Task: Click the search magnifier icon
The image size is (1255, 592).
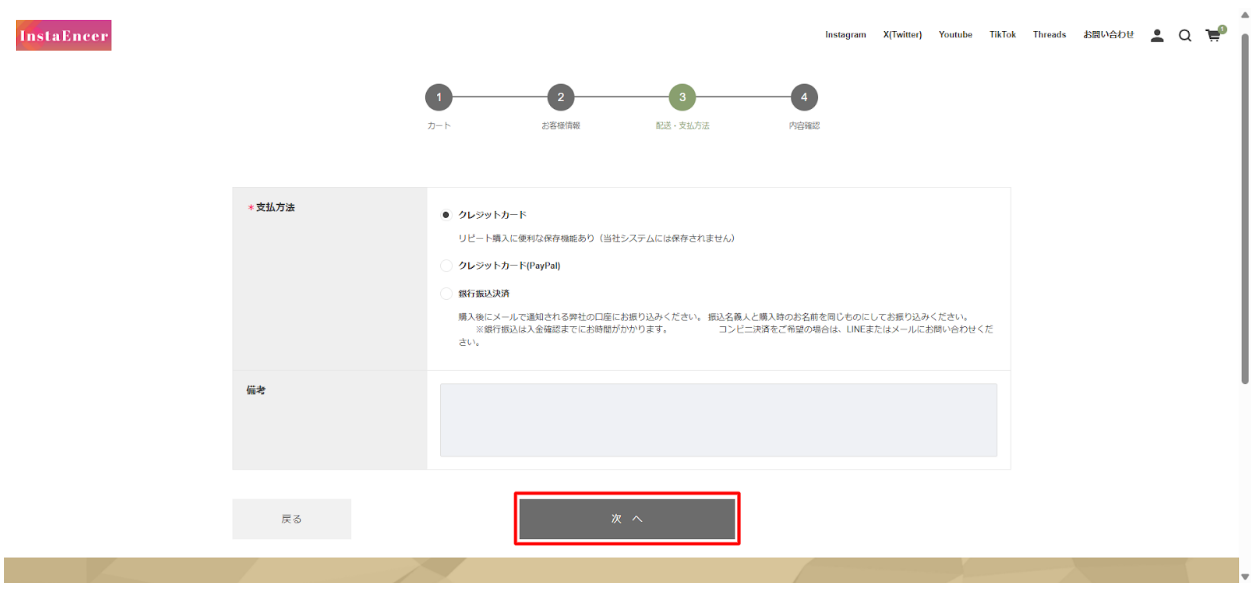Action: click(1185, 34)
